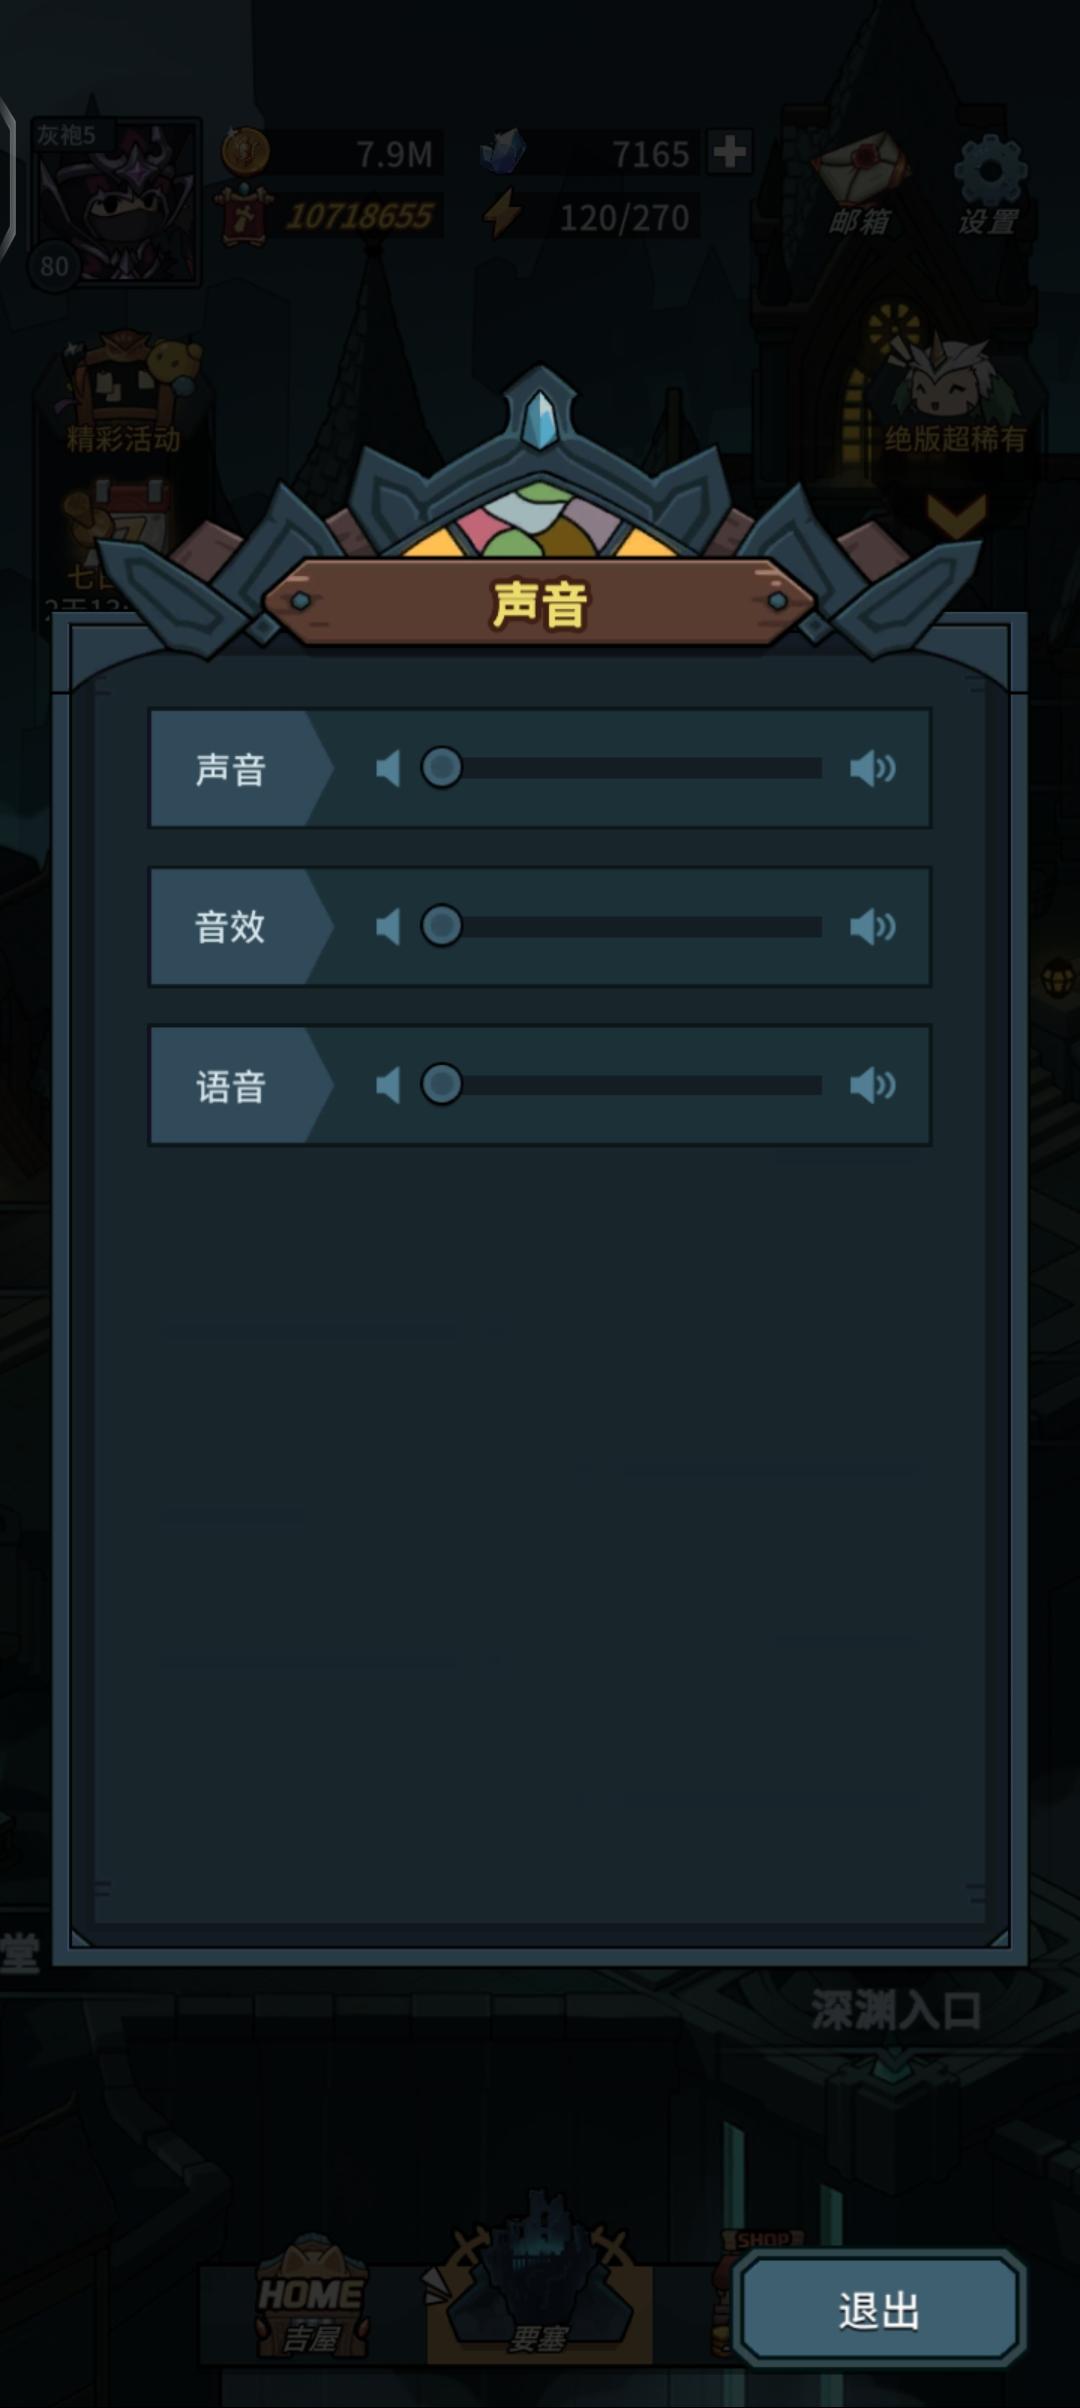This screenshot has width=1080, height=2408.
Task: Open the 绝版超稀有 character icon
Action: click(954, 395)
